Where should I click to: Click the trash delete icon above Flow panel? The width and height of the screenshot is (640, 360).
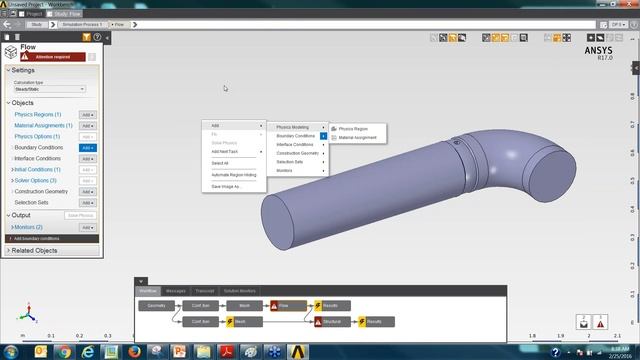pyautogui.click(x=17, y=37)
